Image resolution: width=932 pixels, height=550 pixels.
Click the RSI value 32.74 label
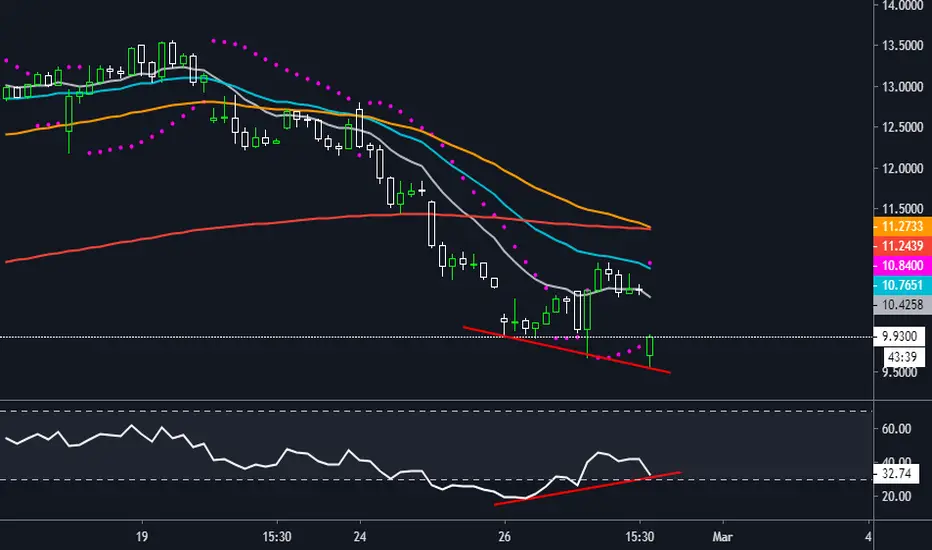click(x=897, y=474)
